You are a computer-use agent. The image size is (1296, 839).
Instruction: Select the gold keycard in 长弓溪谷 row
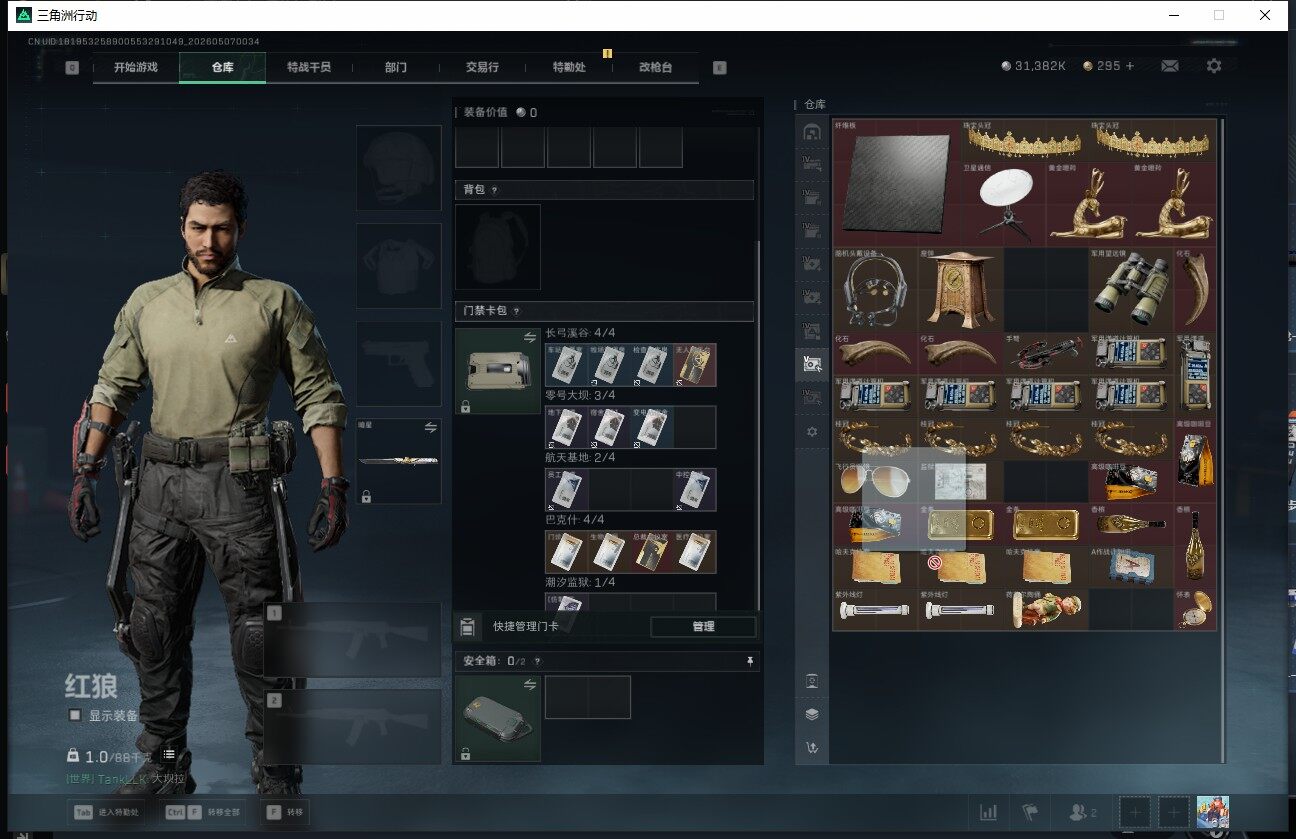point(694,365)
